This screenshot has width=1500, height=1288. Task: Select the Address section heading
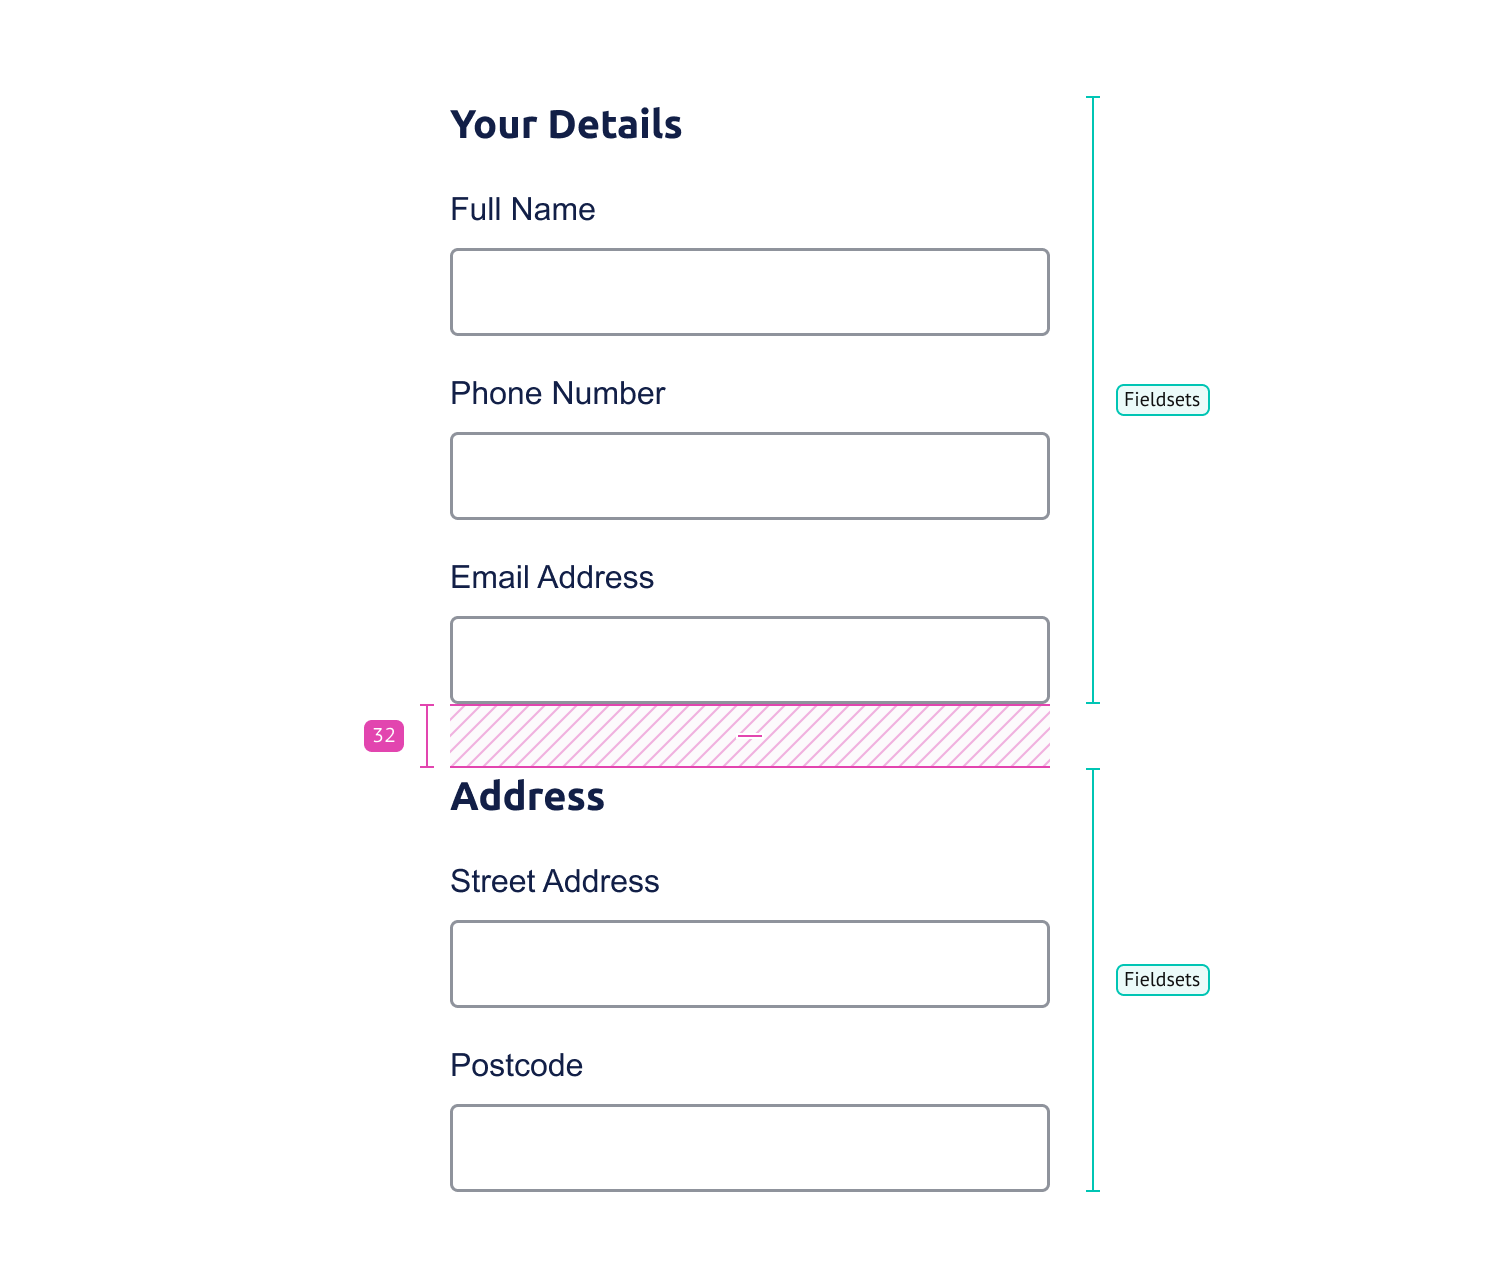[x=528, y=797]
